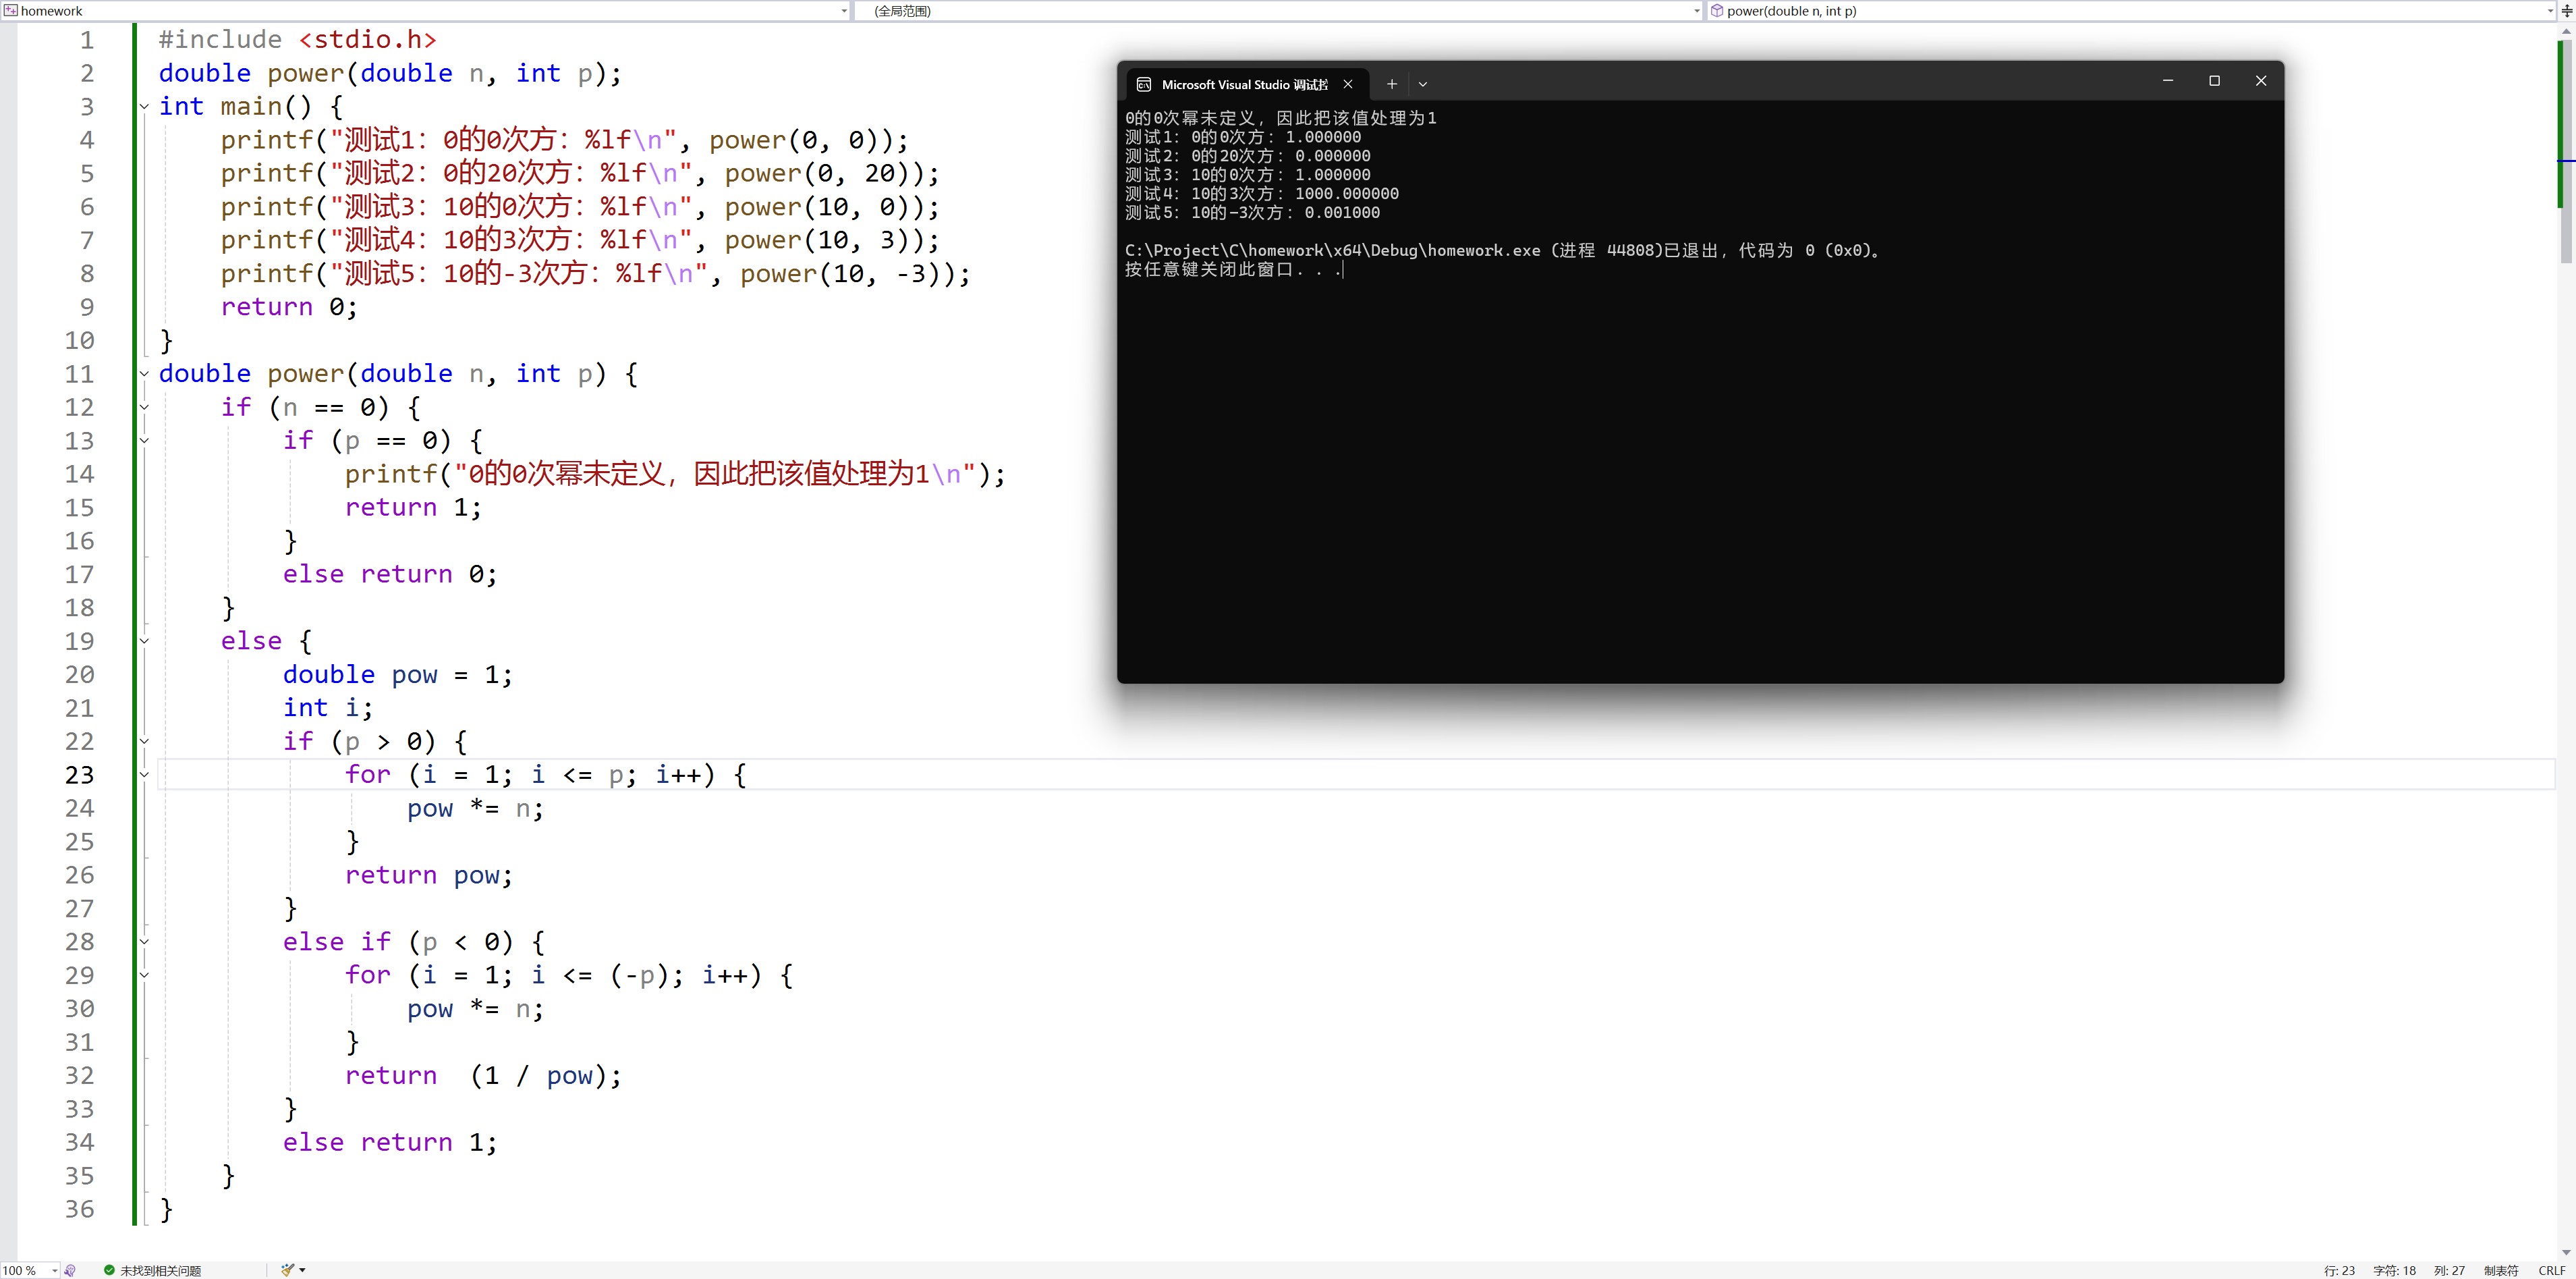Click the IntelliCode suggestions icon in status bar
2576x1279 pixels.
[70, 1270]
